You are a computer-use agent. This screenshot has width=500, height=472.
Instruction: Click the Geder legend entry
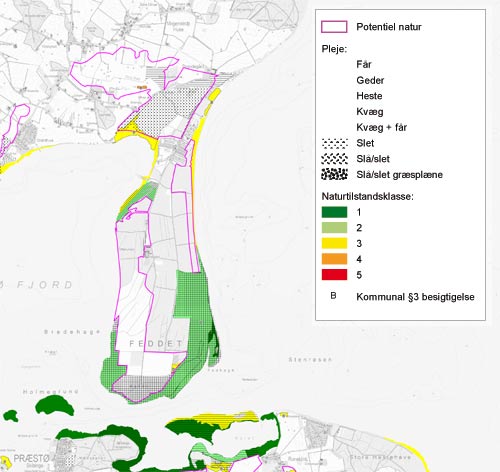(370, 80)
